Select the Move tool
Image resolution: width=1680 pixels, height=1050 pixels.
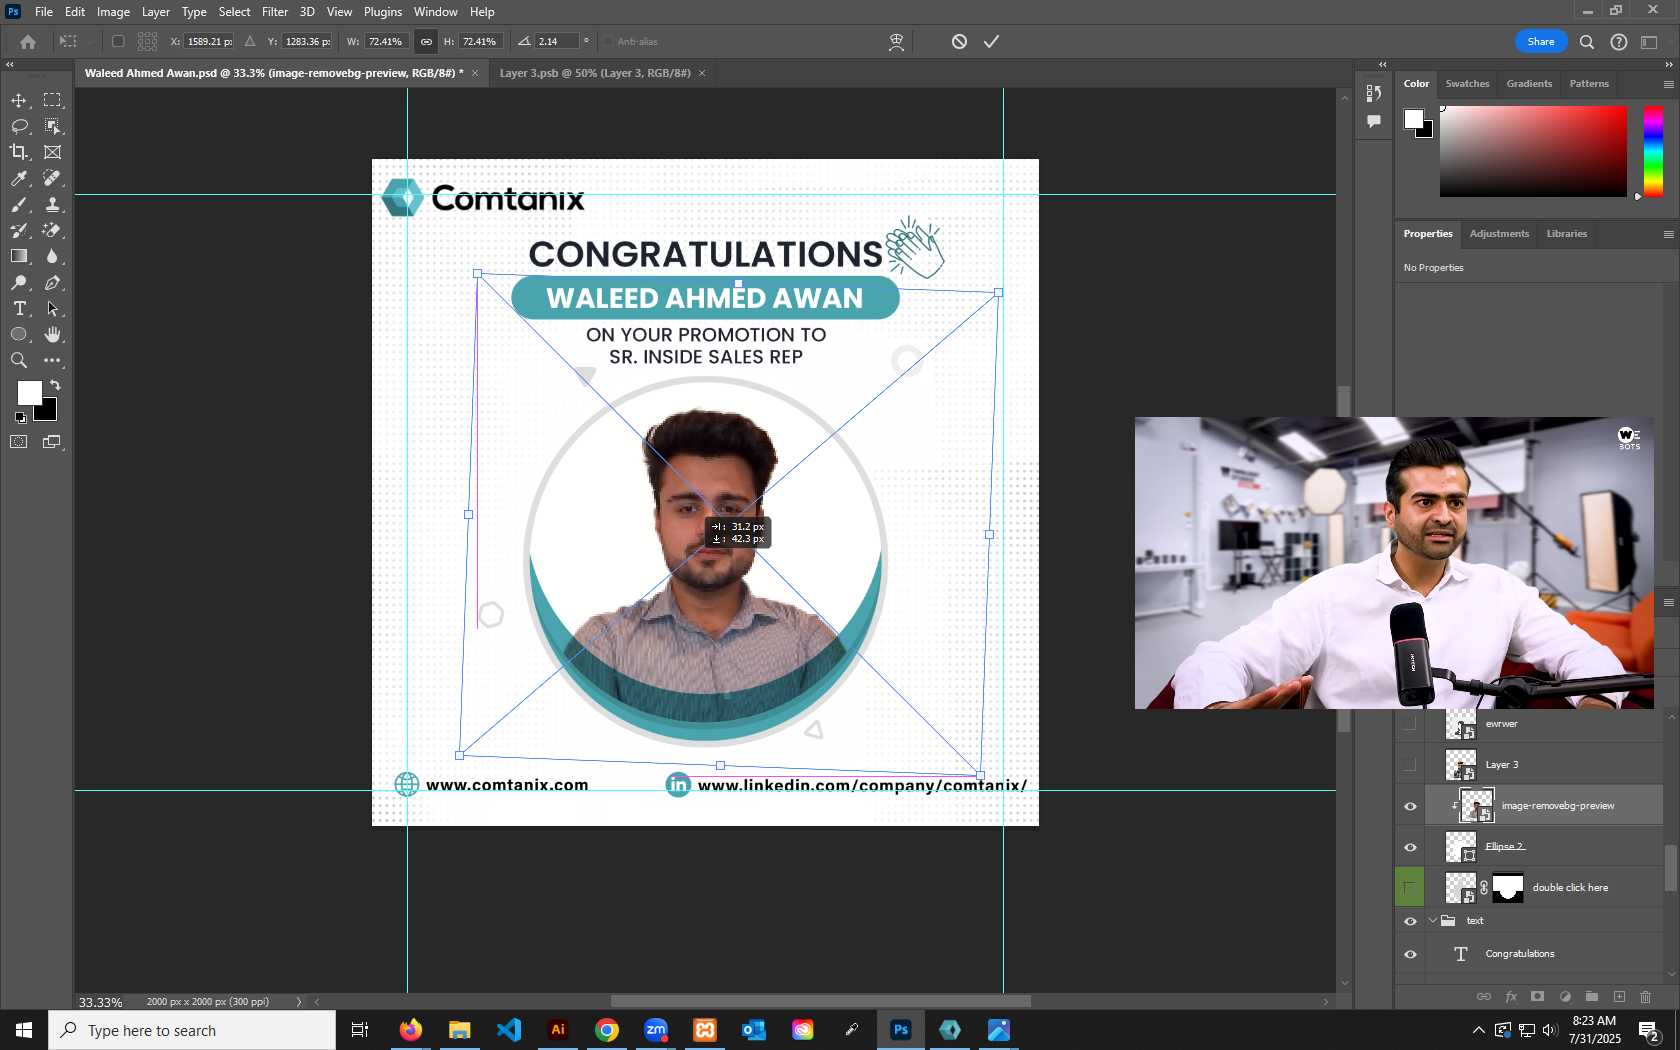(x=19, y=100)
